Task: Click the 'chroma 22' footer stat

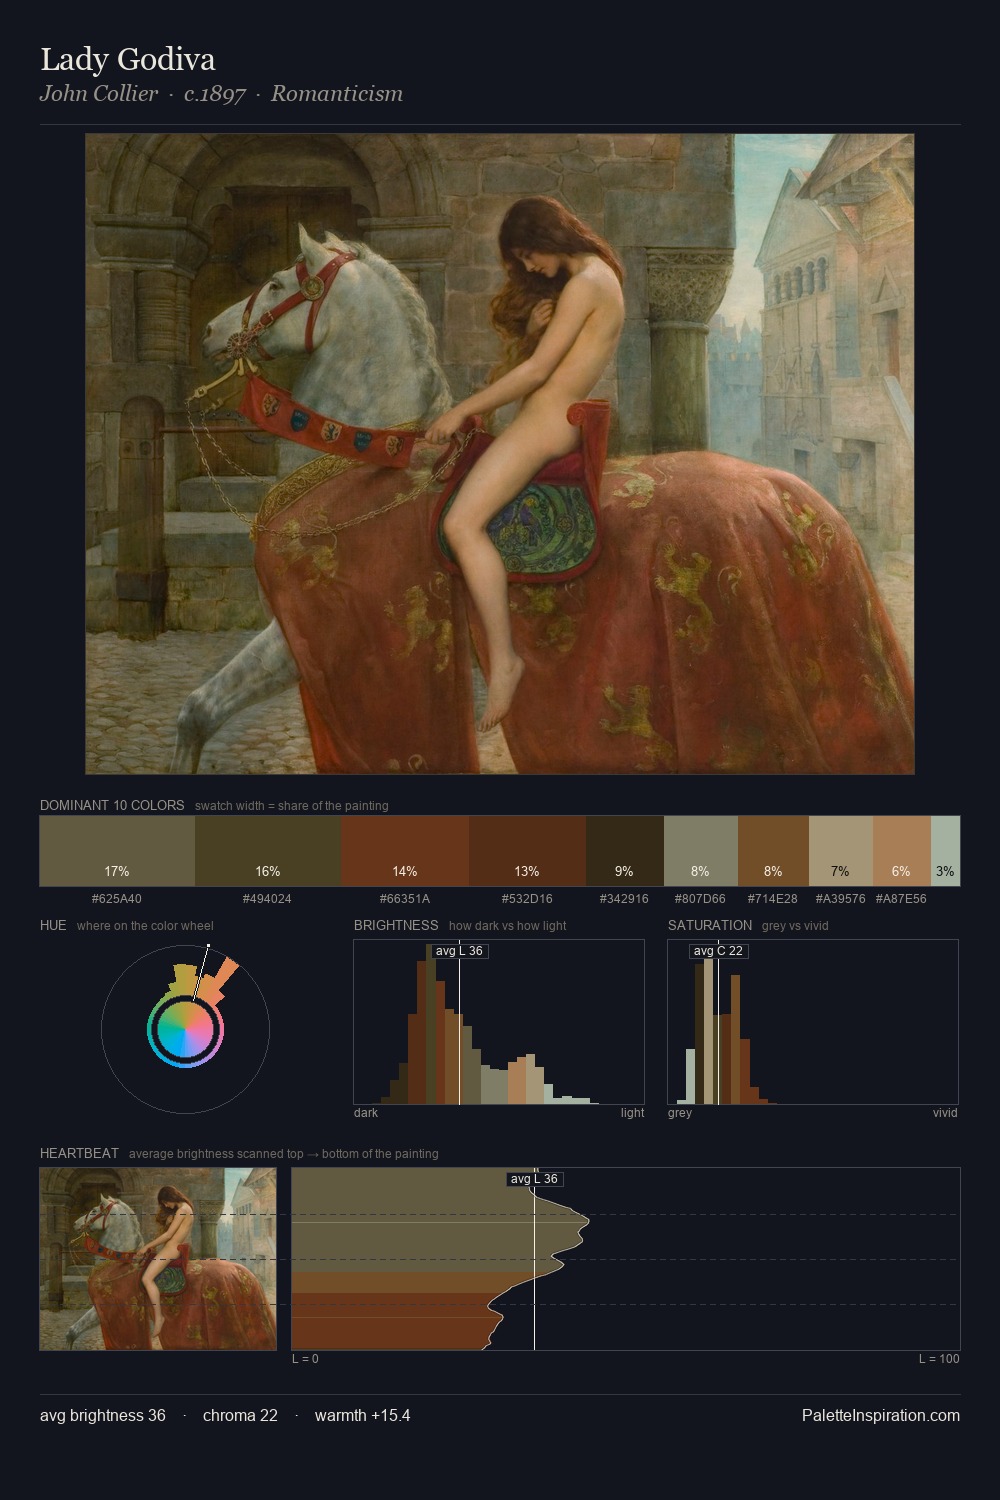Action: click(240, 1416)
